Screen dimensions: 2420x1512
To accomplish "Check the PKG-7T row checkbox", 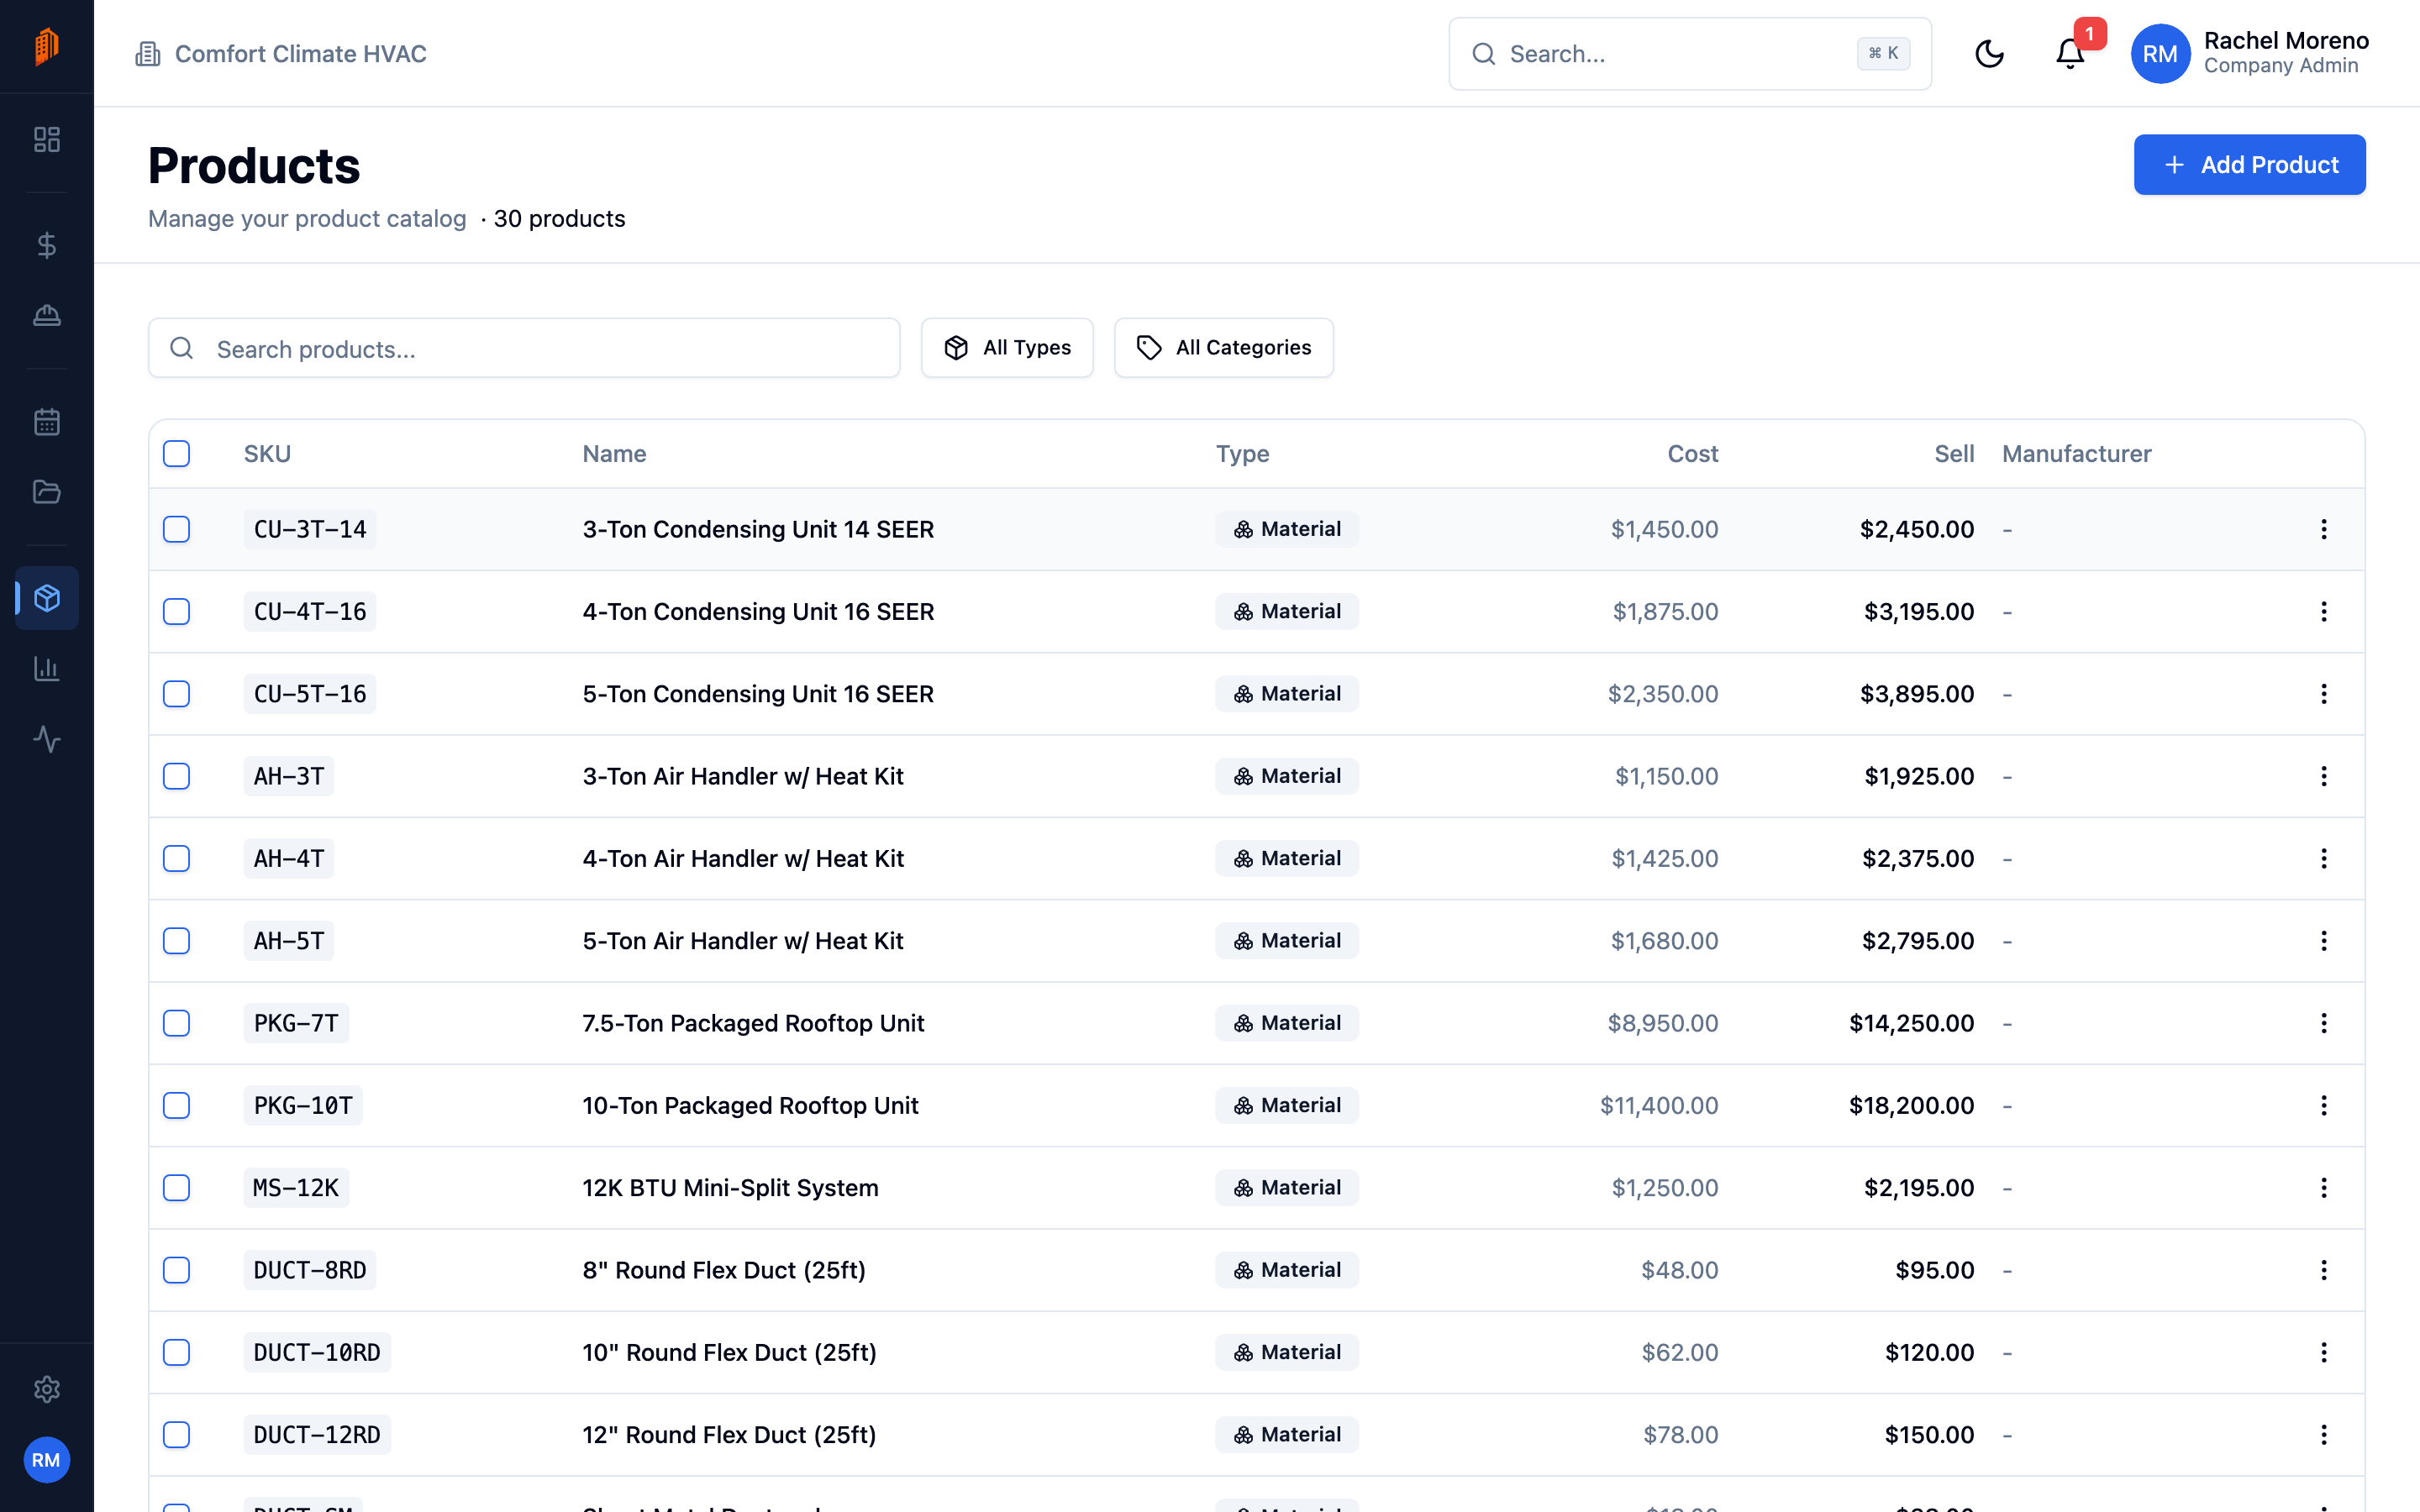I will point(177,1023).
